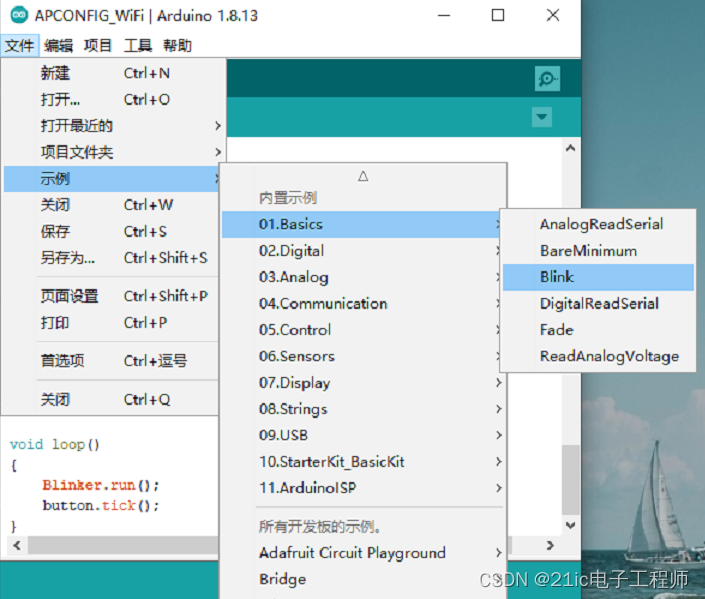Viewport: 705px width, 599px height.
Task: Choose 关闭 with Ctrl+W shortcut
Action: coord(112,205)
